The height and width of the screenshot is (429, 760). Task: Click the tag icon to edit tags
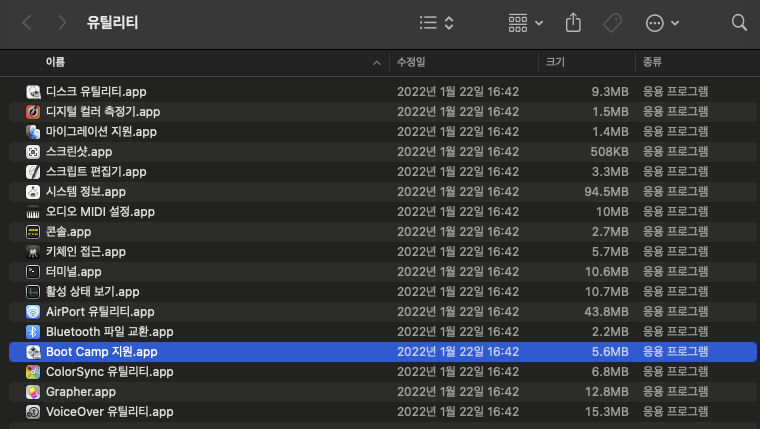(613, 23)
